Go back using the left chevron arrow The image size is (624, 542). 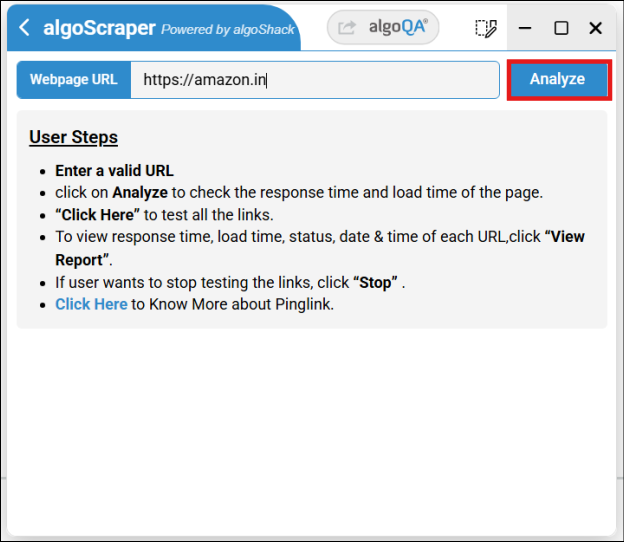[x=24, y=28]
